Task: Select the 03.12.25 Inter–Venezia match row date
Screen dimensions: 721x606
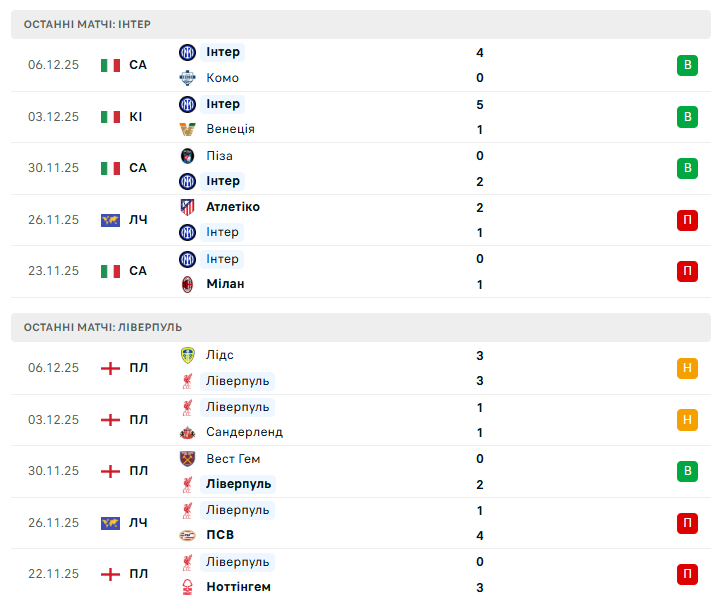Action: pyautogui.click(x=53, y=117)
